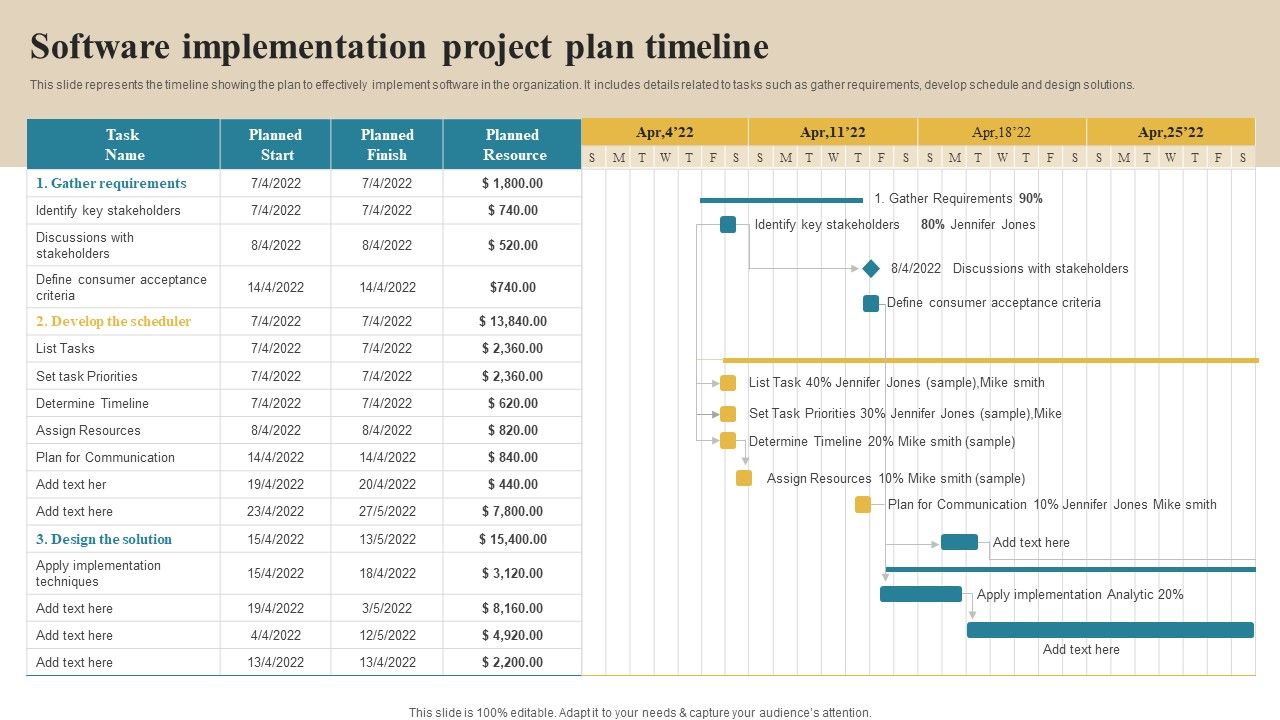Click the 'List Tasks' table row
The height and width of the screenshot is (720, 1280).
pos(304,348)
